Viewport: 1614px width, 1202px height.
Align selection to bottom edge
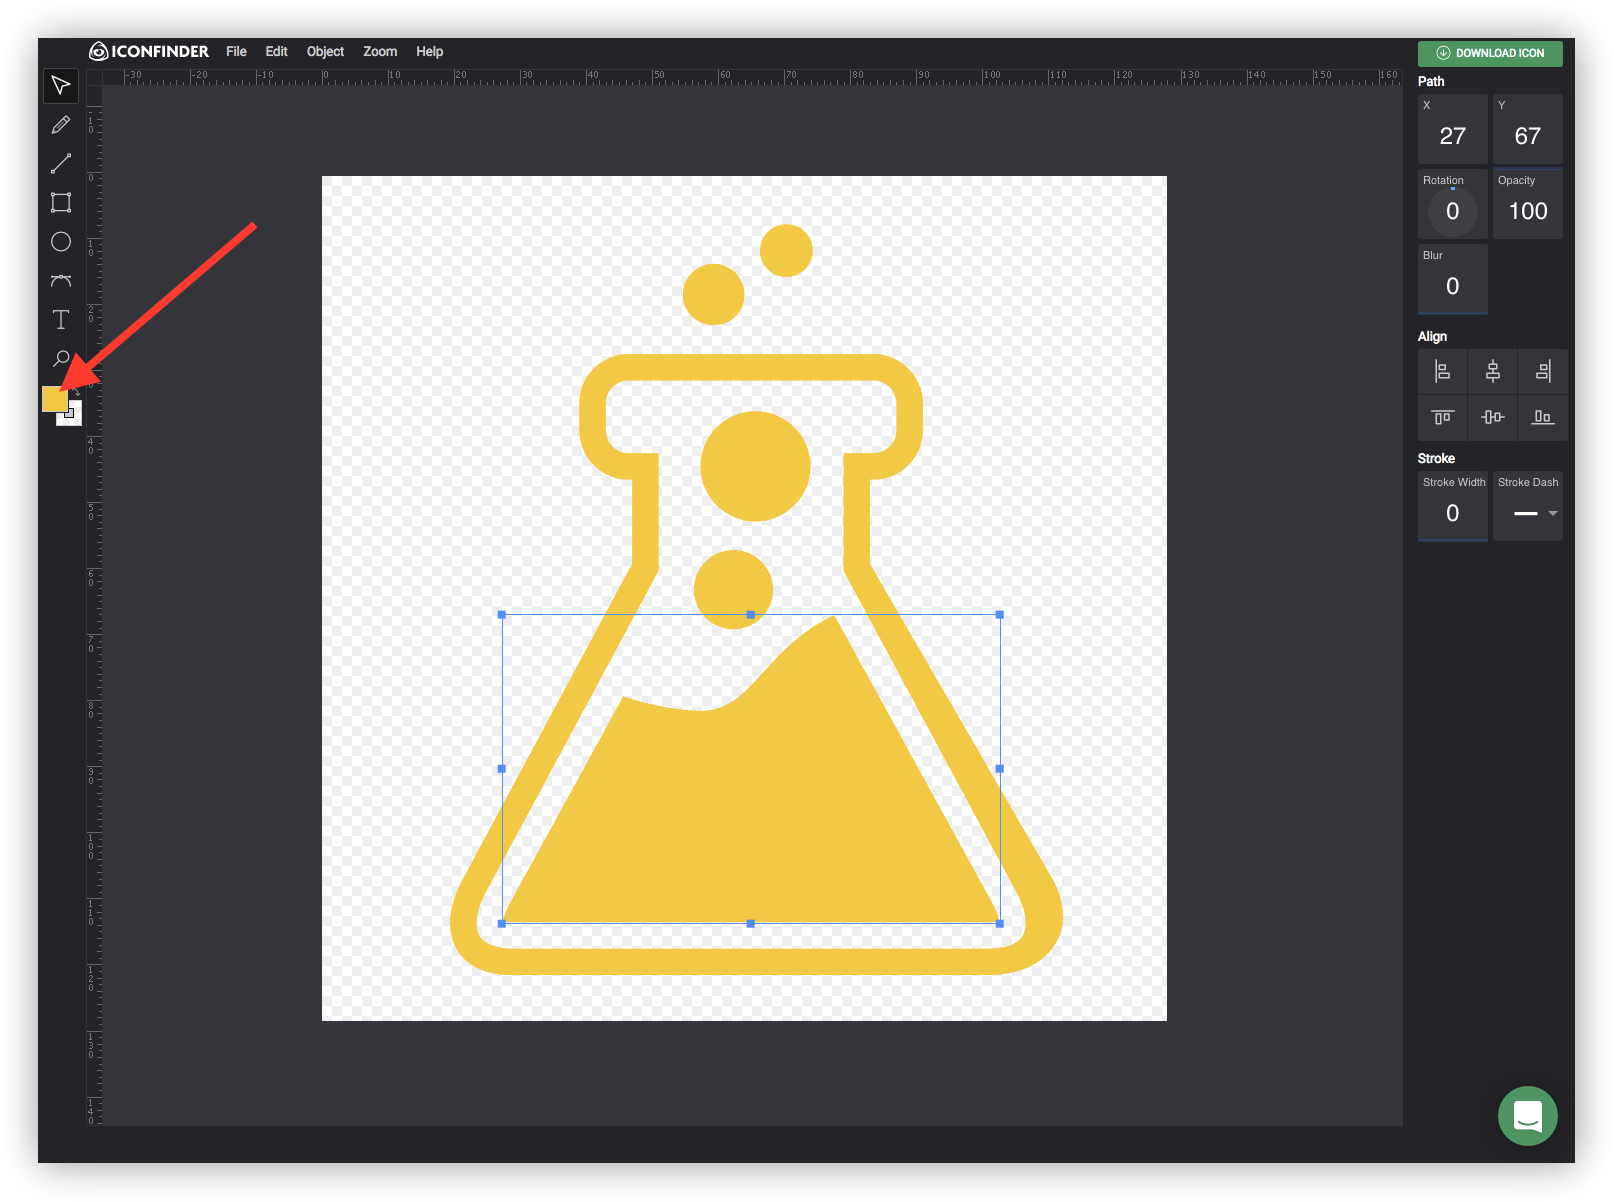pyautogui.click(x=1543, y=417)
